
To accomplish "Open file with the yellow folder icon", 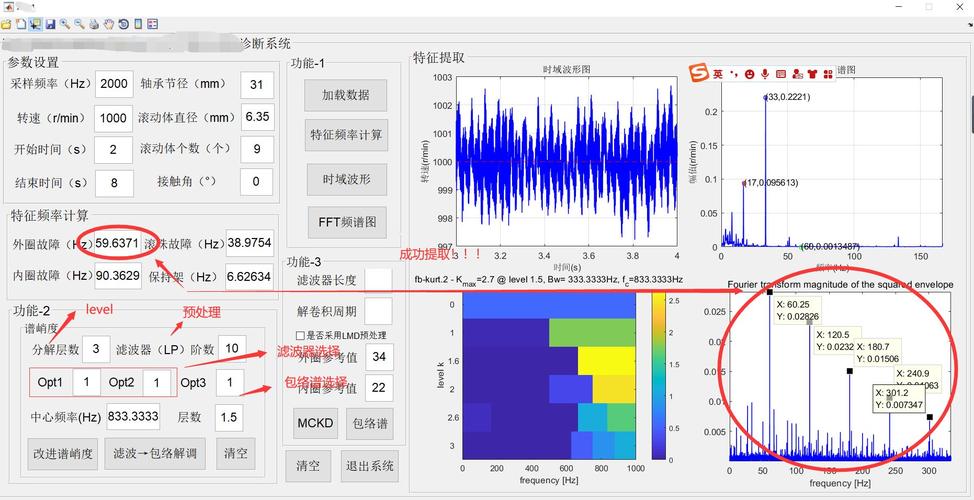I will tap(6, 24).
